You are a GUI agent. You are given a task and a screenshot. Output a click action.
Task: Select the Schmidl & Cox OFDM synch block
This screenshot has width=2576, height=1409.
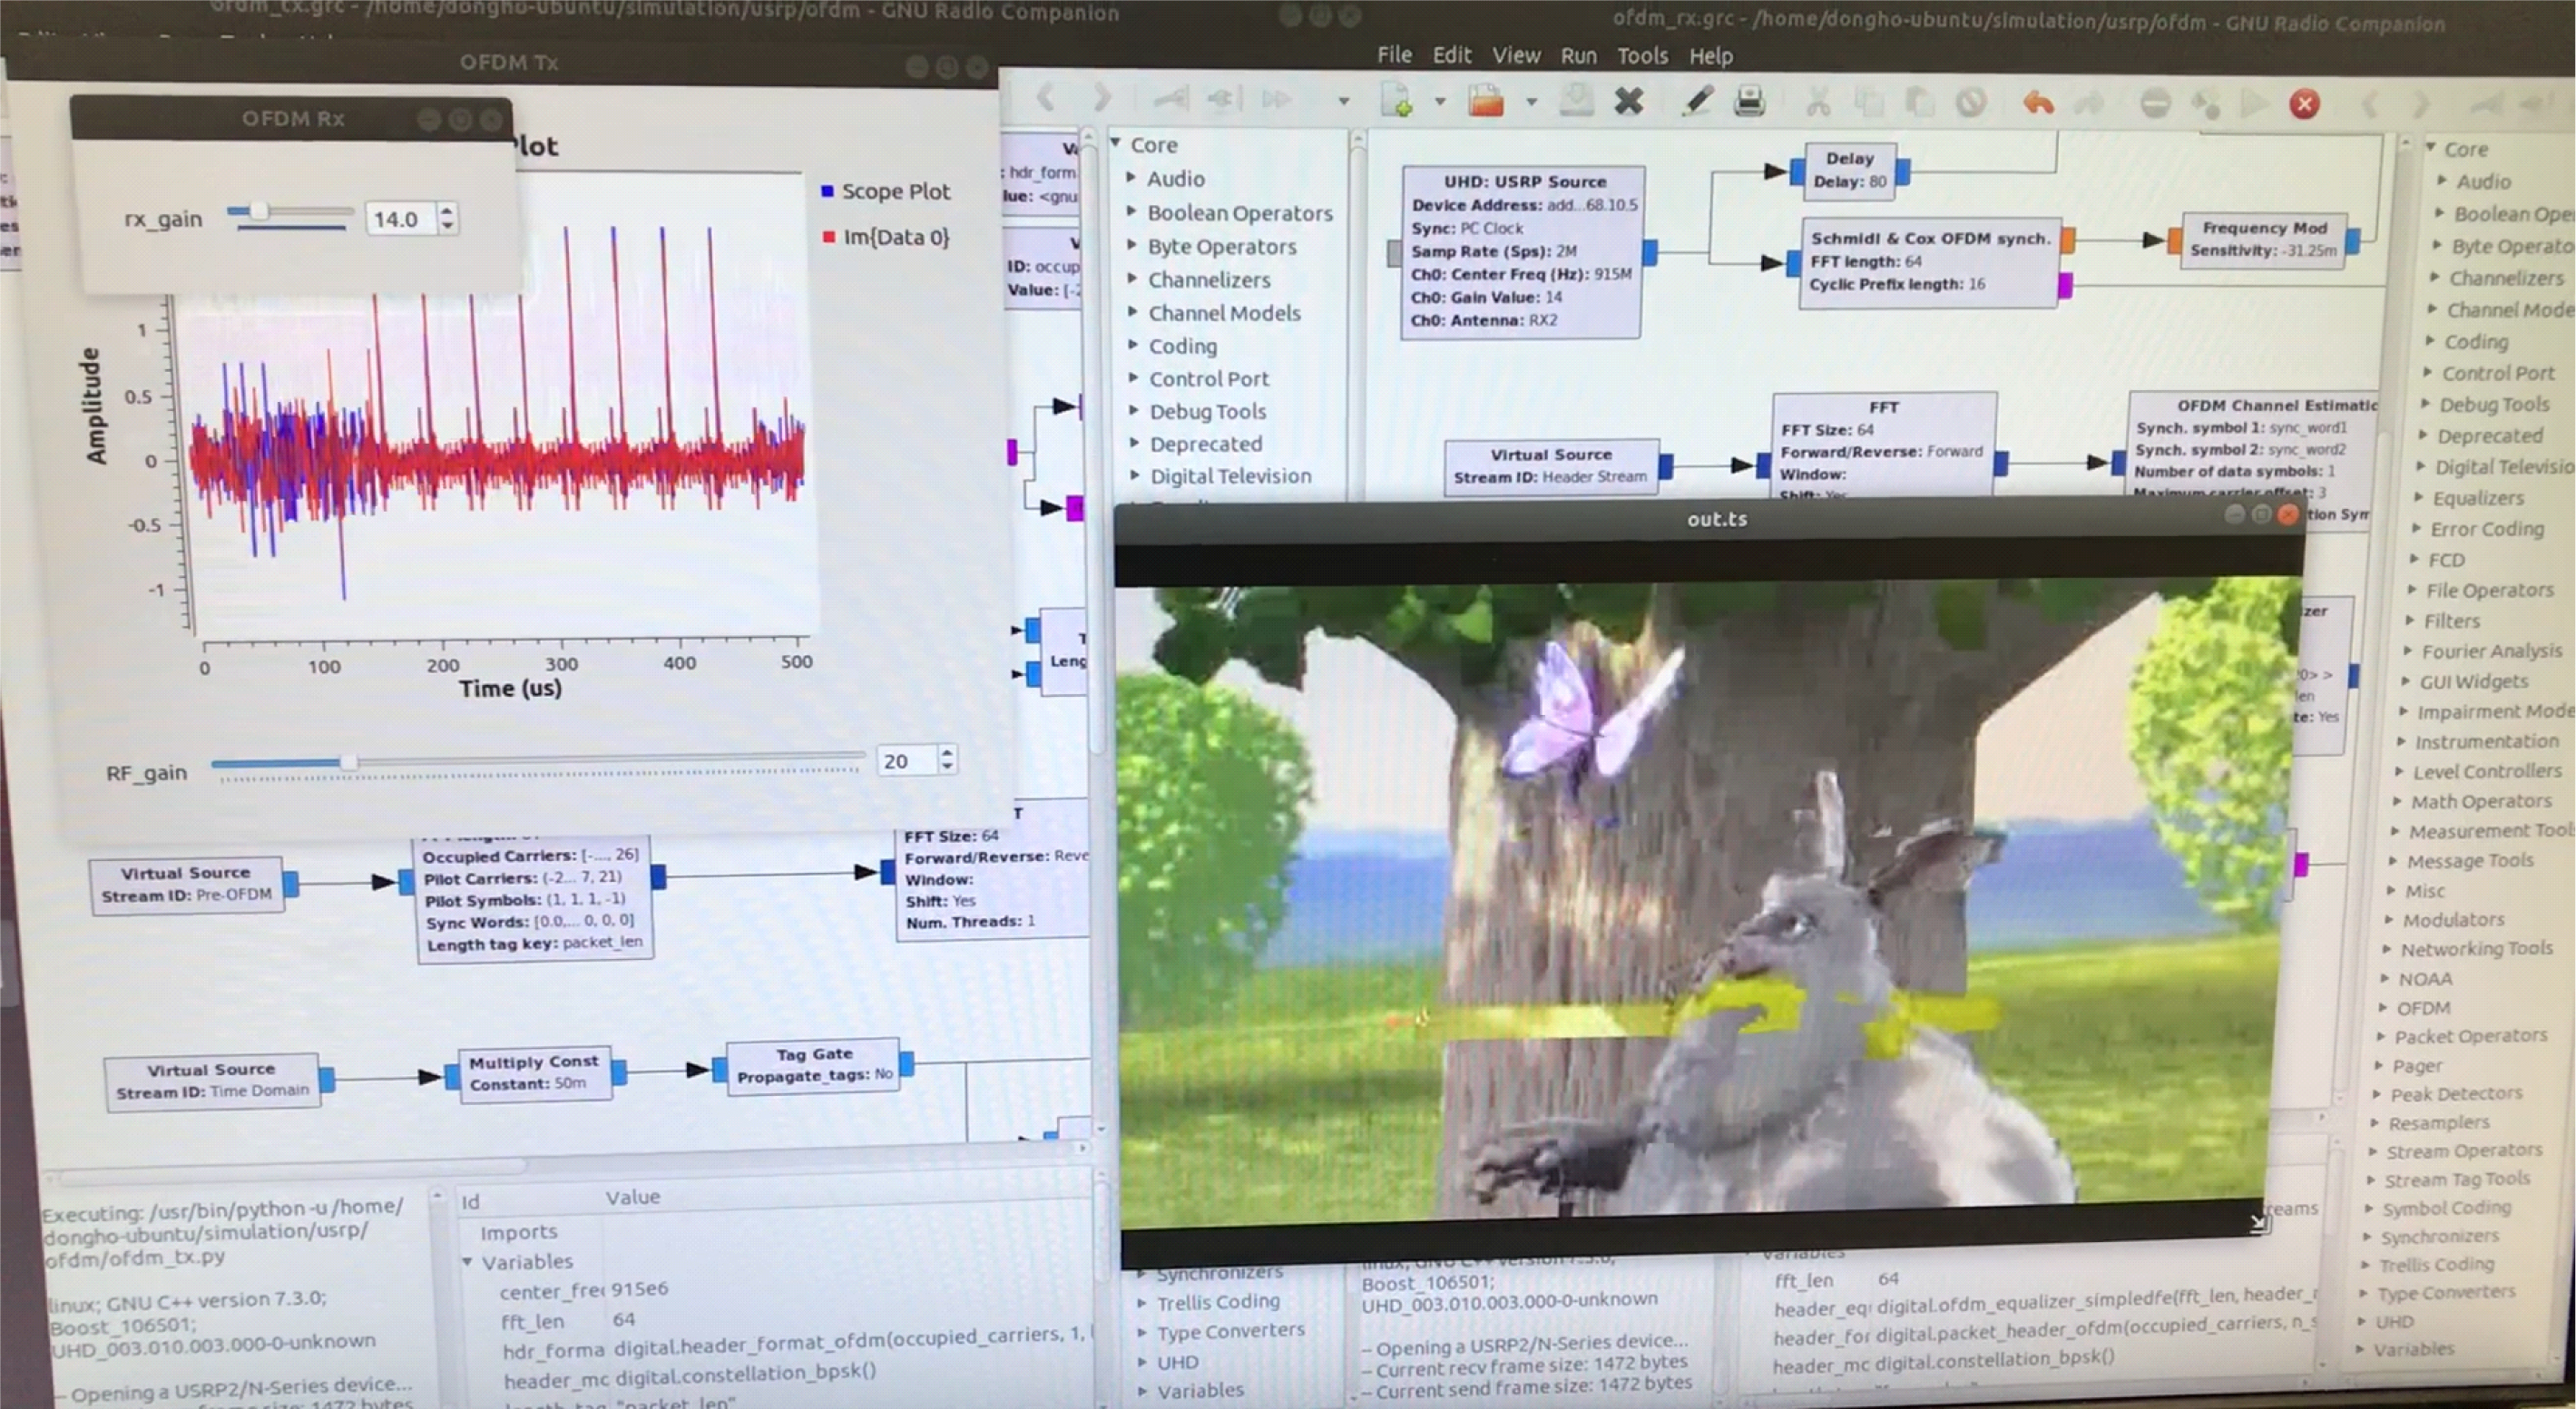1929,262
